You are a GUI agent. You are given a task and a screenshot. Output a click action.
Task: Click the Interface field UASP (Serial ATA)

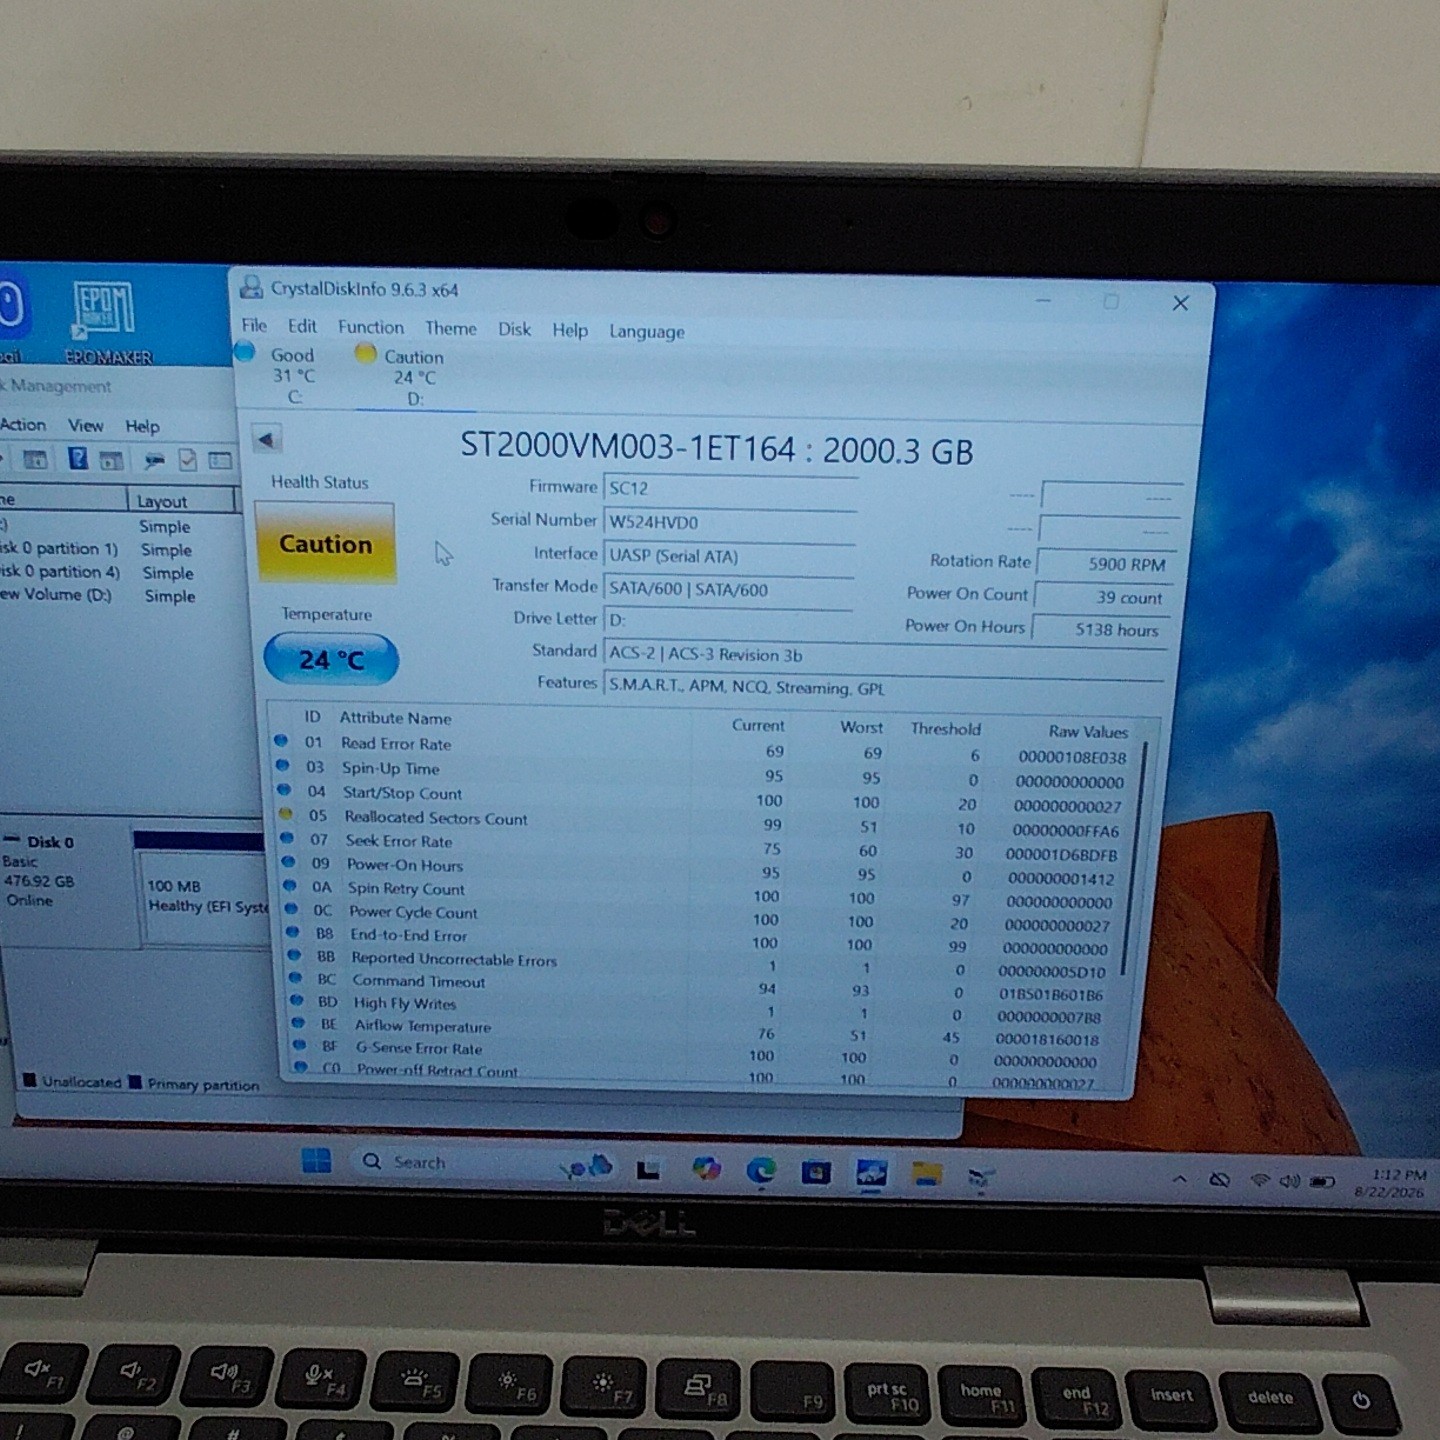click(730, 557)
